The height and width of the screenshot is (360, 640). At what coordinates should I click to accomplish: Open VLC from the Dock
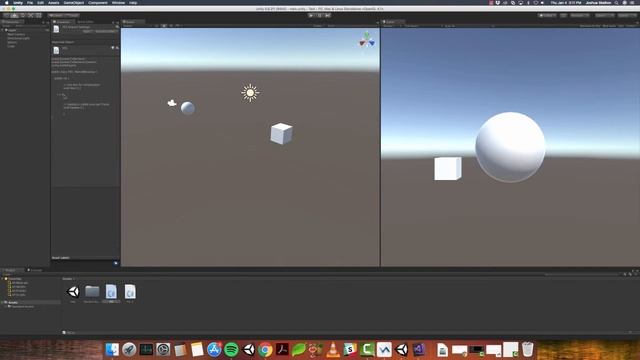[333, 350]
